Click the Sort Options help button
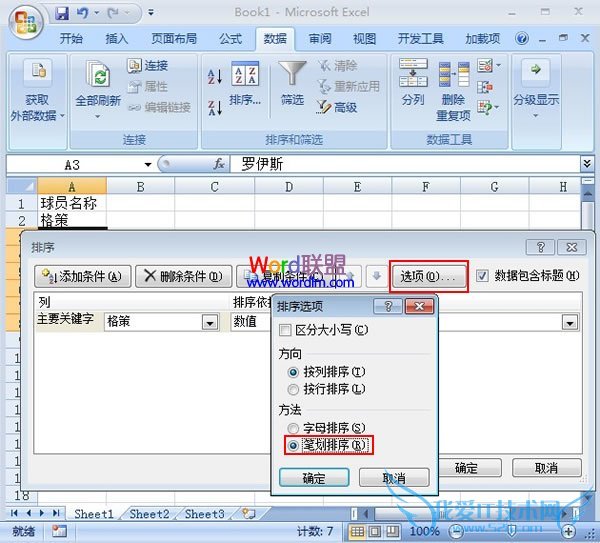 (388, 306)
